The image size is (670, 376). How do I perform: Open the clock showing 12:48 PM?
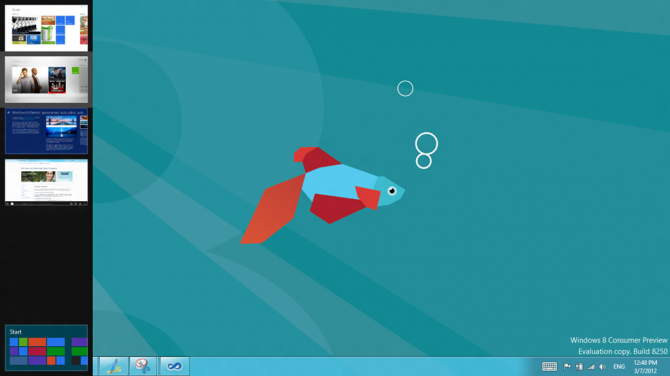pos(645,367)
